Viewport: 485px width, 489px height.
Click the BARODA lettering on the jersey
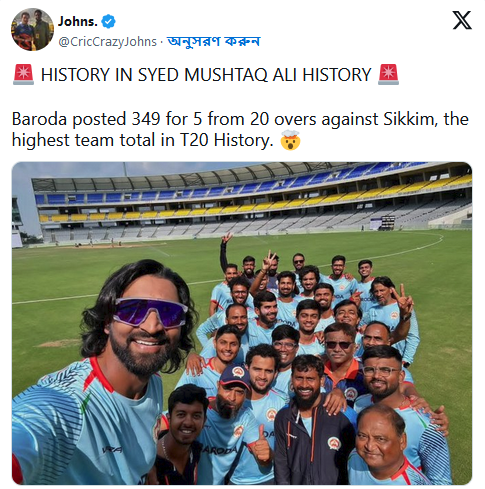coord(218,451)
